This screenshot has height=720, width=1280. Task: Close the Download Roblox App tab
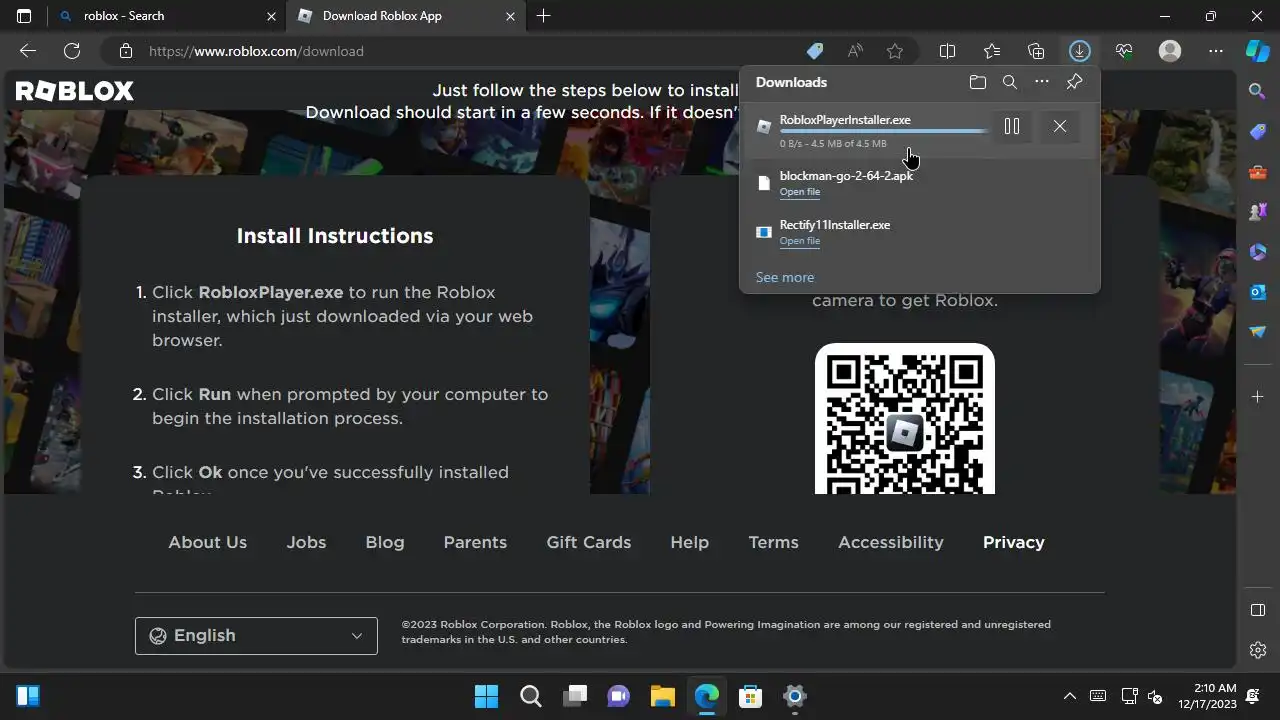point(510,16)
